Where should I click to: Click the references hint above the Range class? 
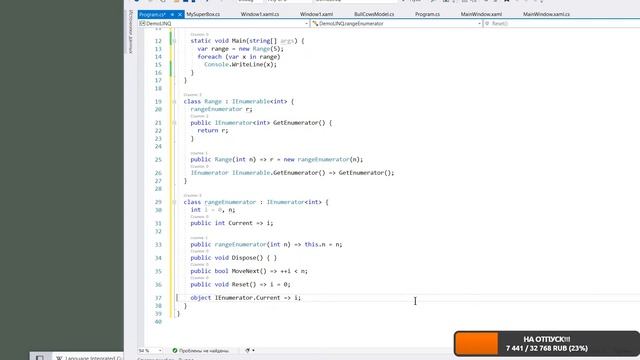[x=192, y=95]
